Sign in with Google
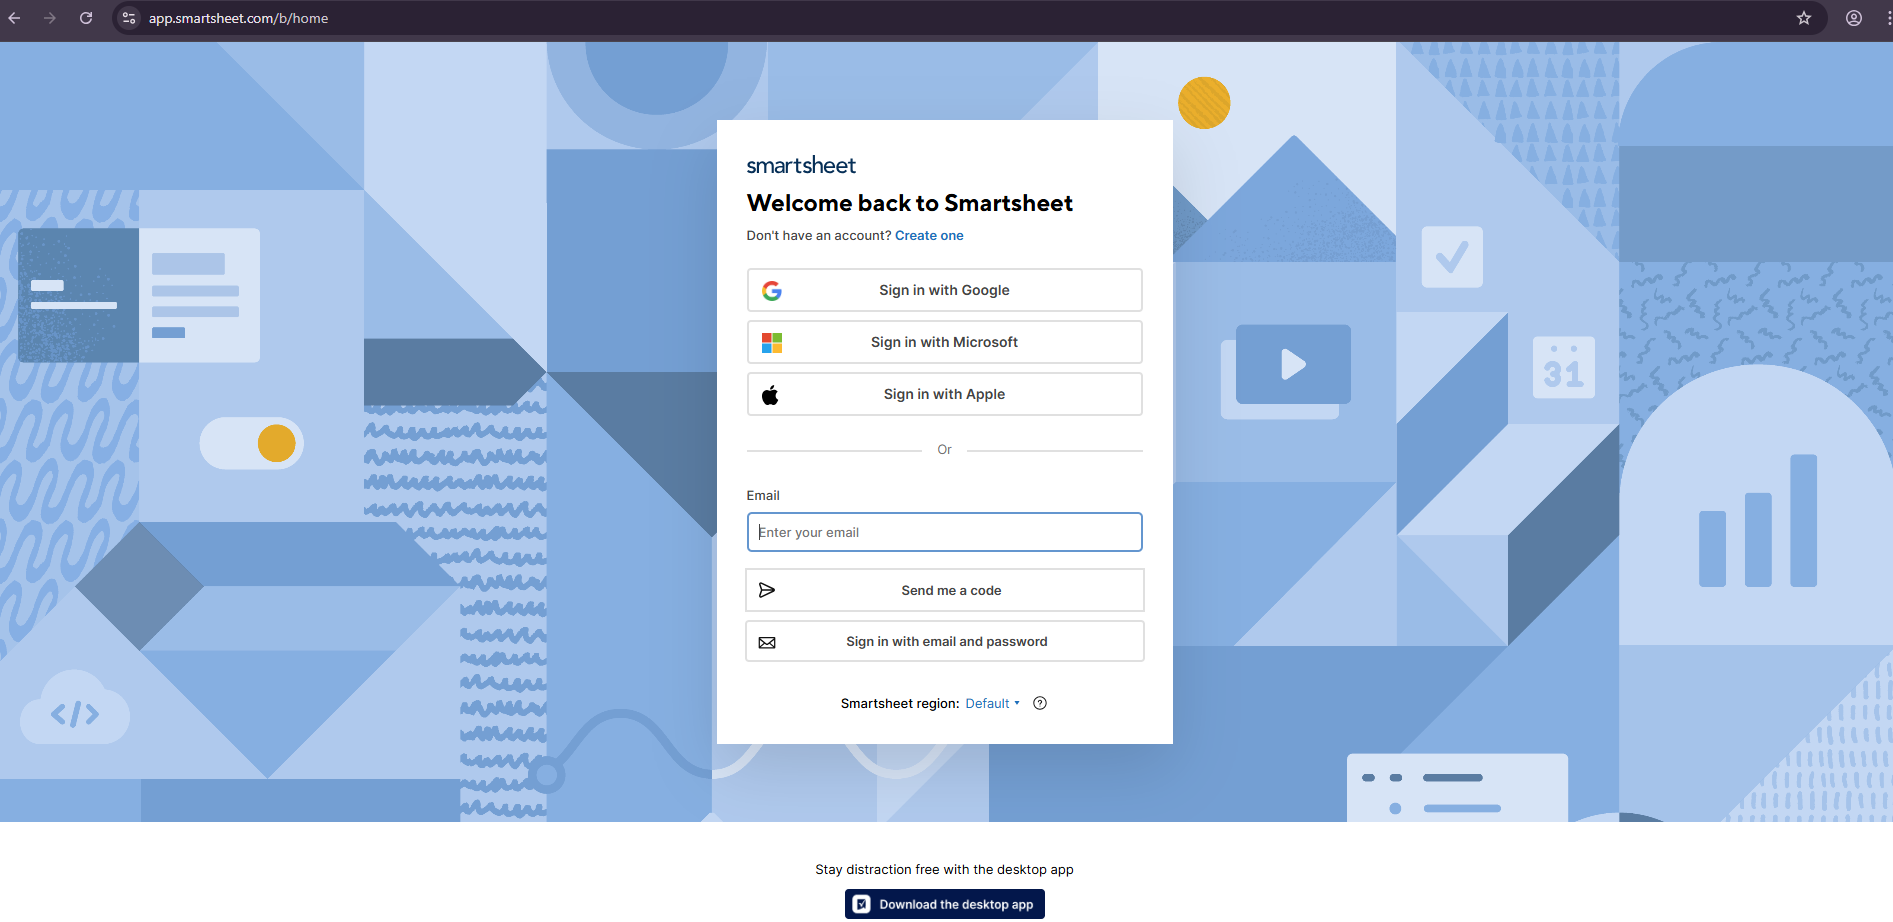 tap(944, 290)
